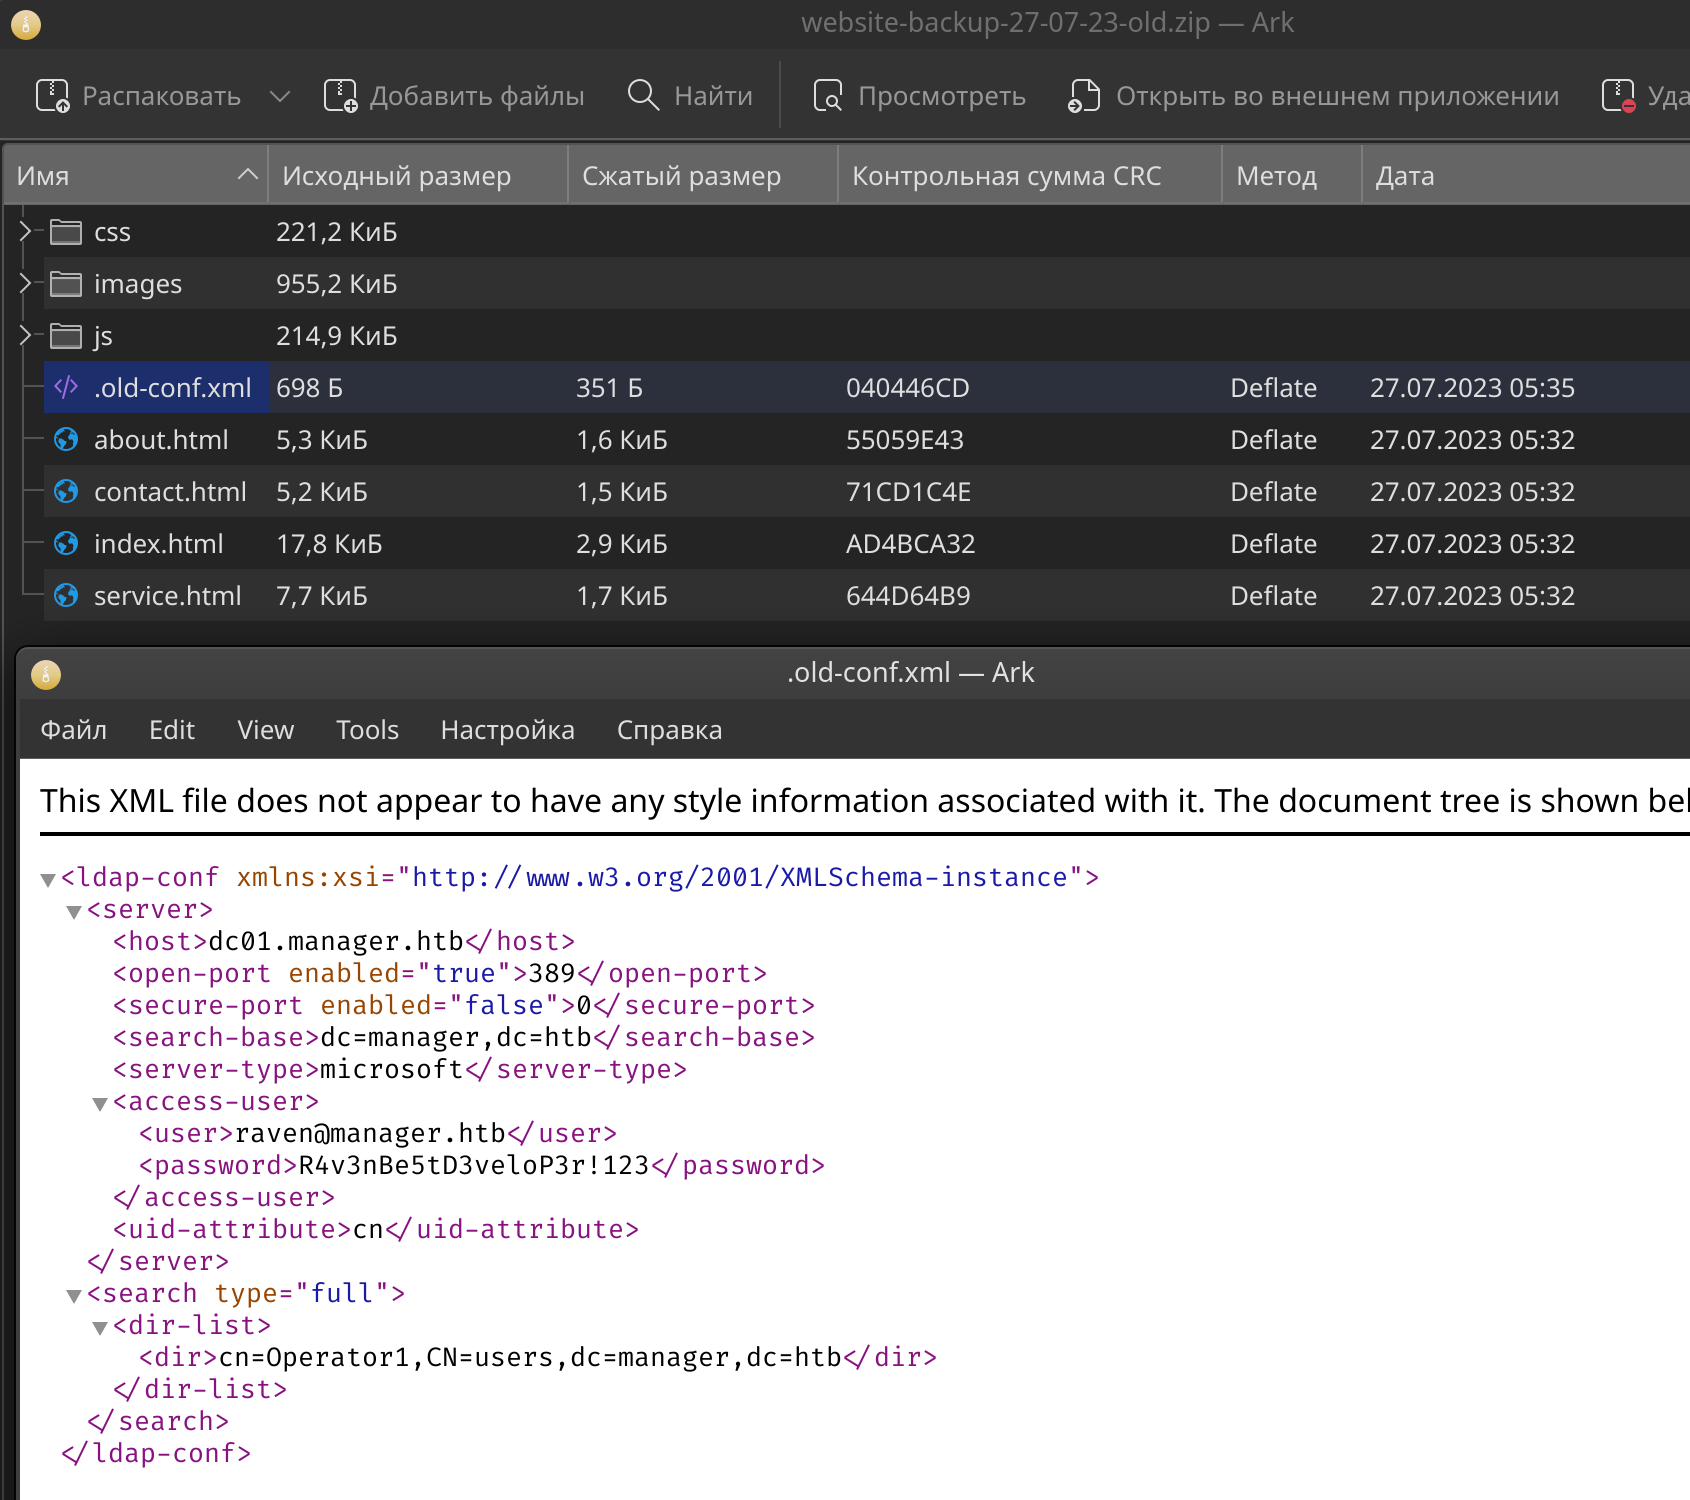Screen dimensions: 1690x1500
Task: Click the Add files (Добавить файлы) icon
Action: pyautogui.click(x=340, y=96)
